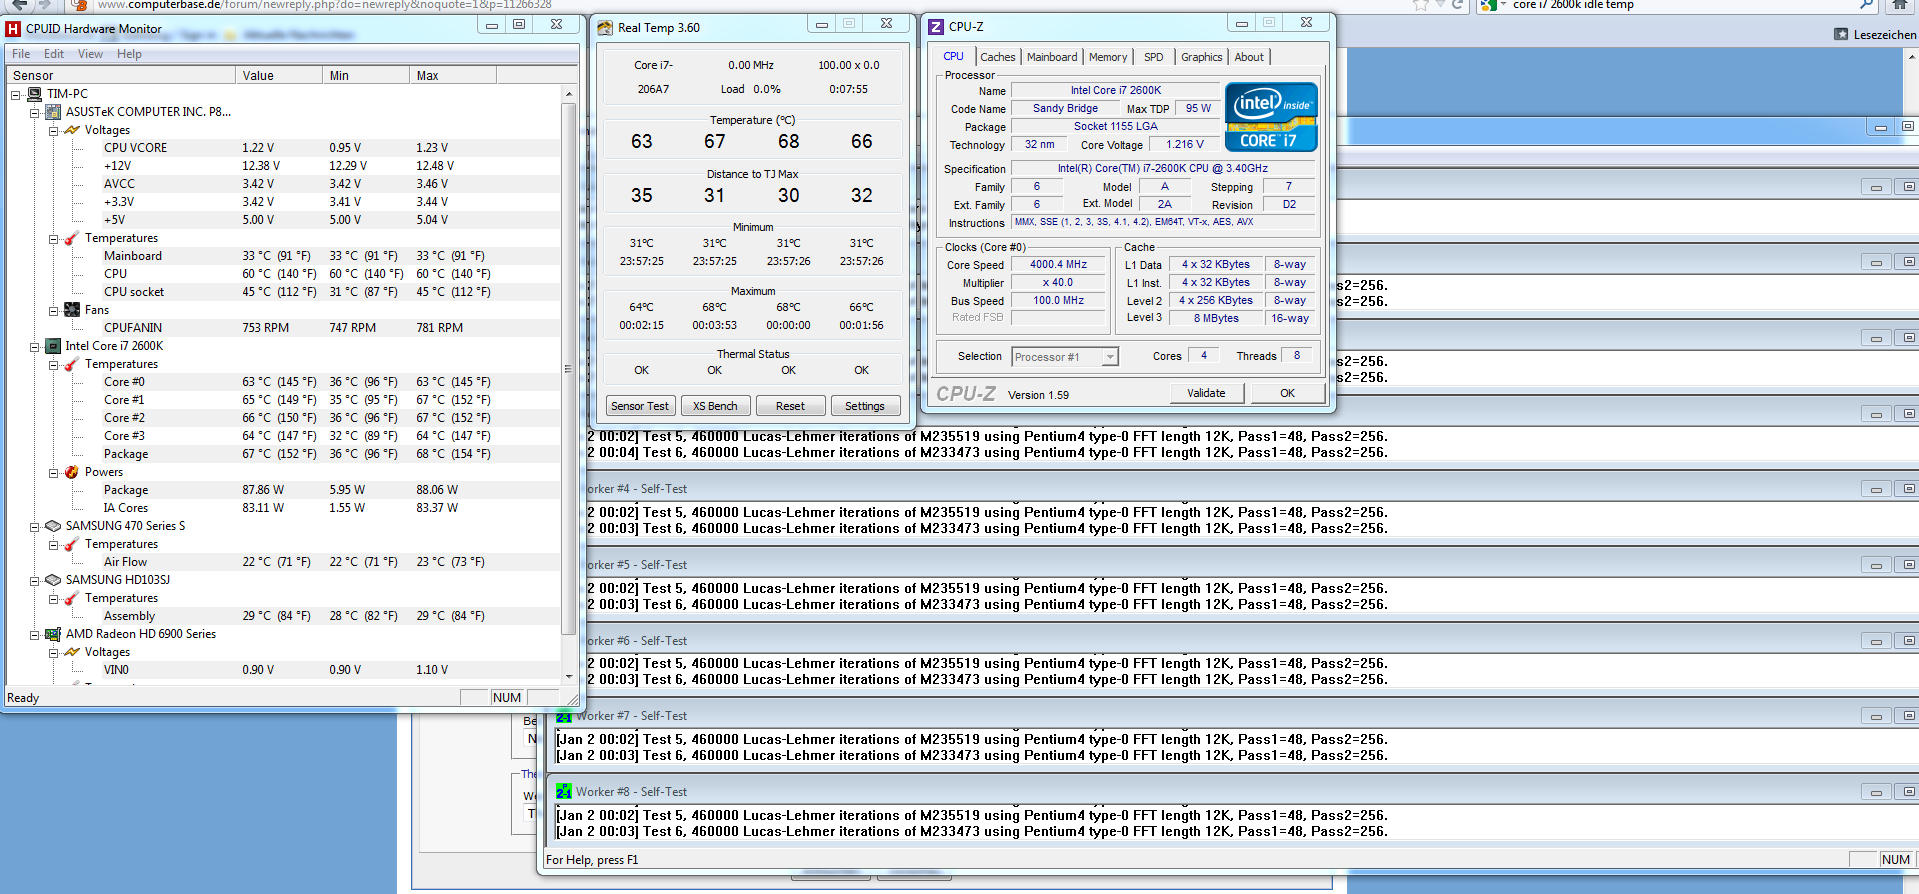Click the Hardware Monitor scrollbar down arrow

point(569,677)
